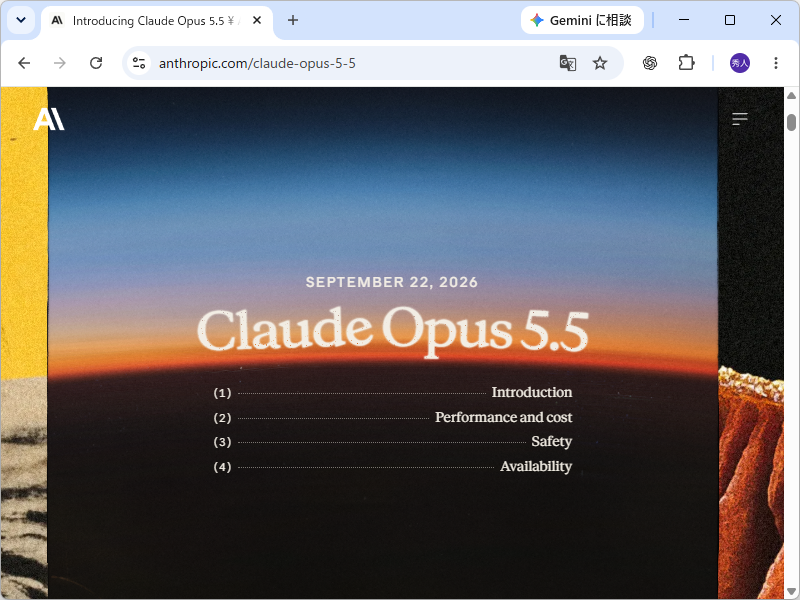
Task: Click the Gemini に相談 button
Action: (582, 20)
